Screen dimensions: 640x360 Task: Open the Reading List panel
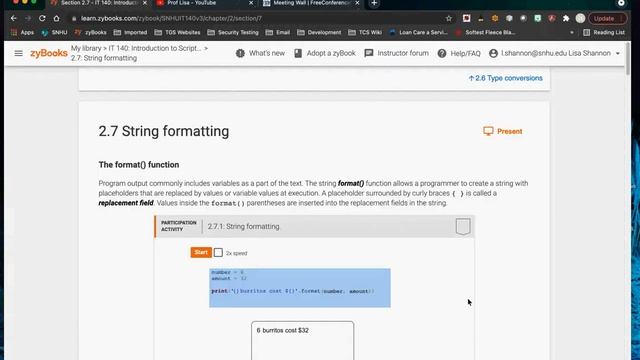point(604,32)
